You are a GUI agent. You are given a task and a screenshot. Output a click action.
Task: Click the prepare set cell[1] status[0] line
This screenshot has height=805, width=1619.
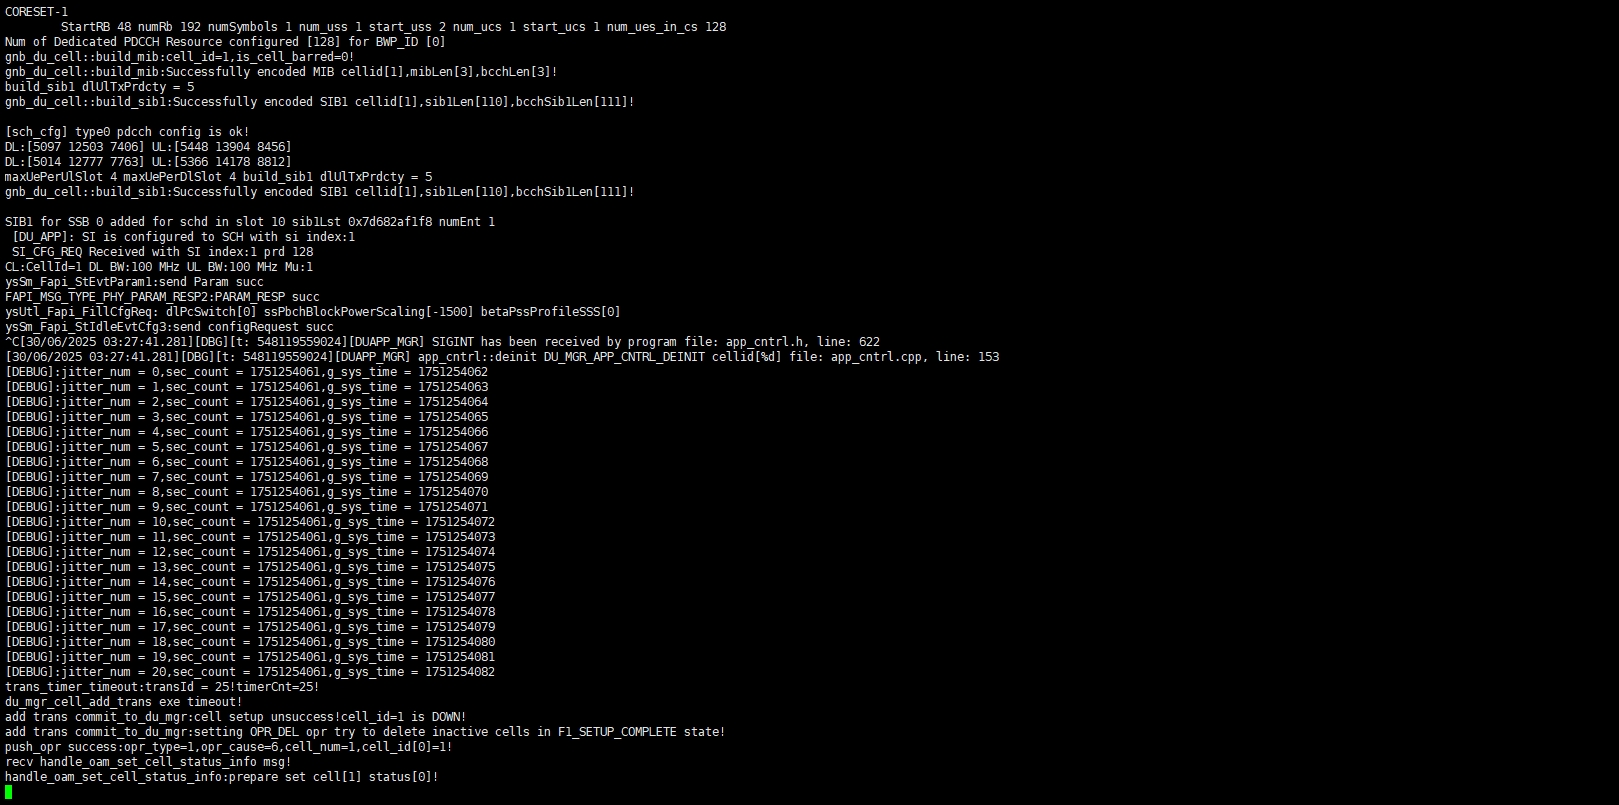pos(222,777)
